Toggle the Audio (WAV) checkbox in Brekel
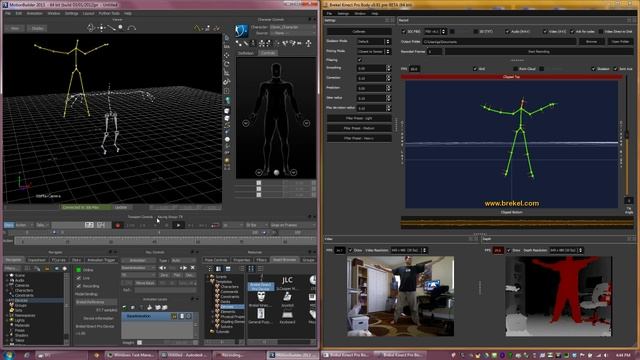This screenshot has height=360, width=640. click(x=507, y=31)
